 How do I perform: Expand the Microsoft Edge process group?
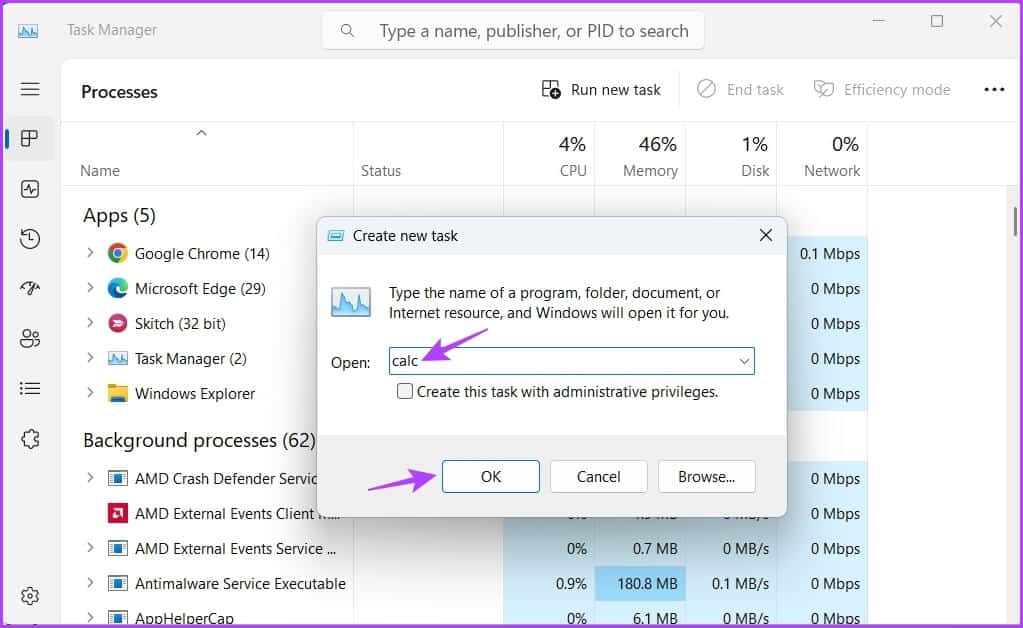click(x=90, y=288)
